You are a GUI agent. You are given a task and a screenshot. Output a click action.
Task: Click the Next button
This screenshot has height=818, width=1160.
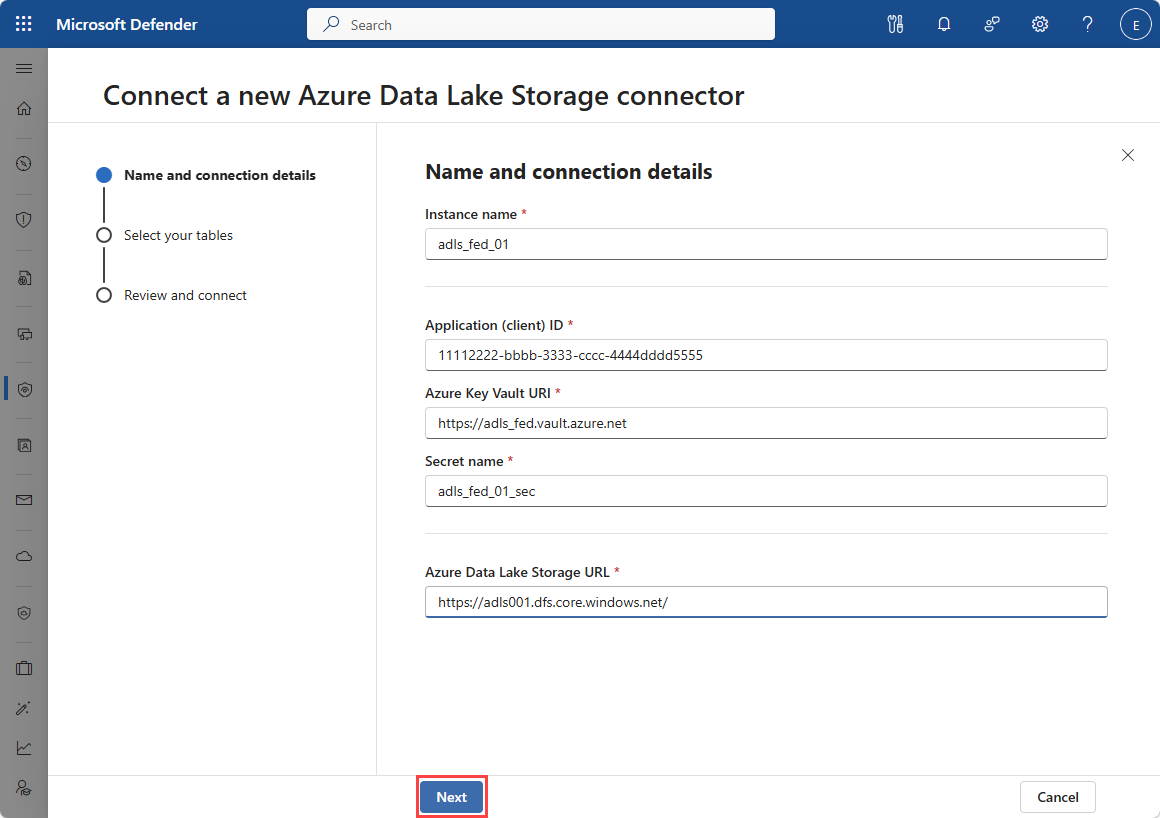[x=451, y=797]
